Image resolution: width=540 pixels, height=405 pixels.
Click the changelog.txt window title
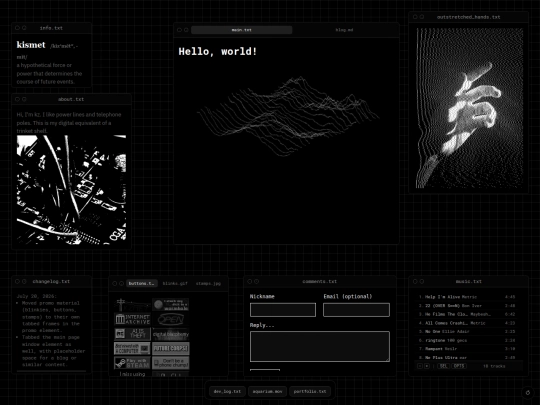click(51, 281)
